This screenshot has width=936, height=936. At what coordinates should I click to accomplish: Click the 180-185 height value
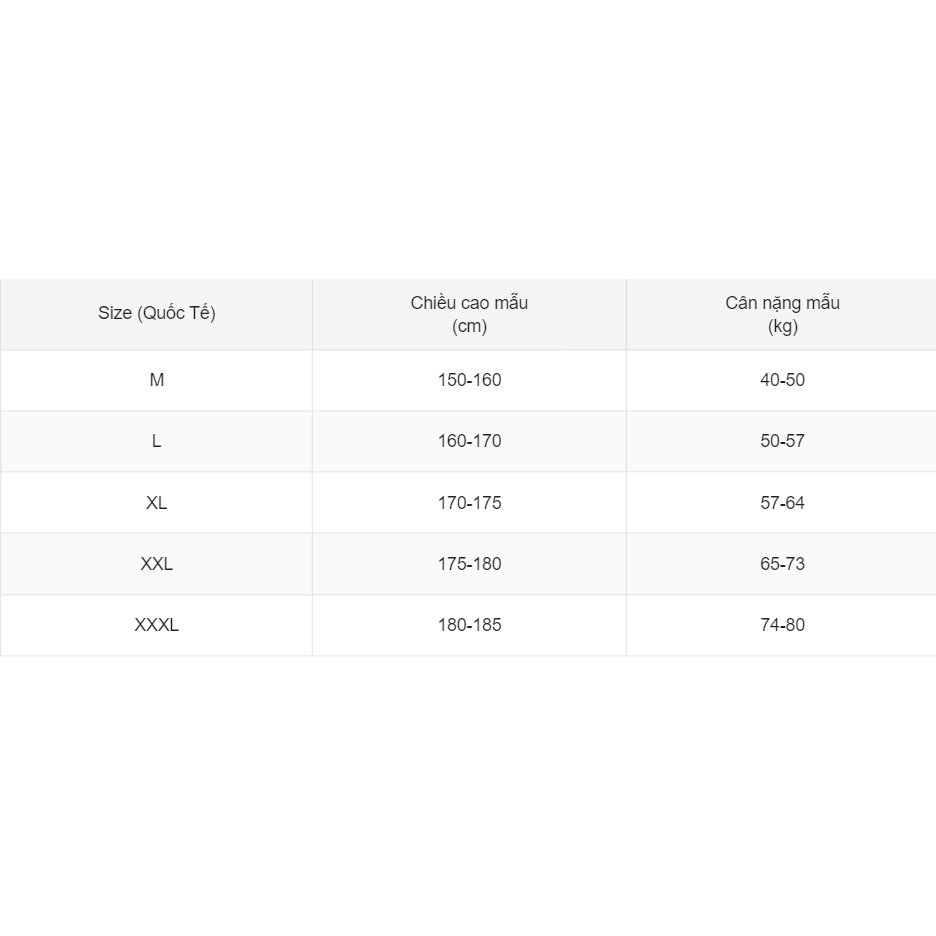[x=469, y=625]
